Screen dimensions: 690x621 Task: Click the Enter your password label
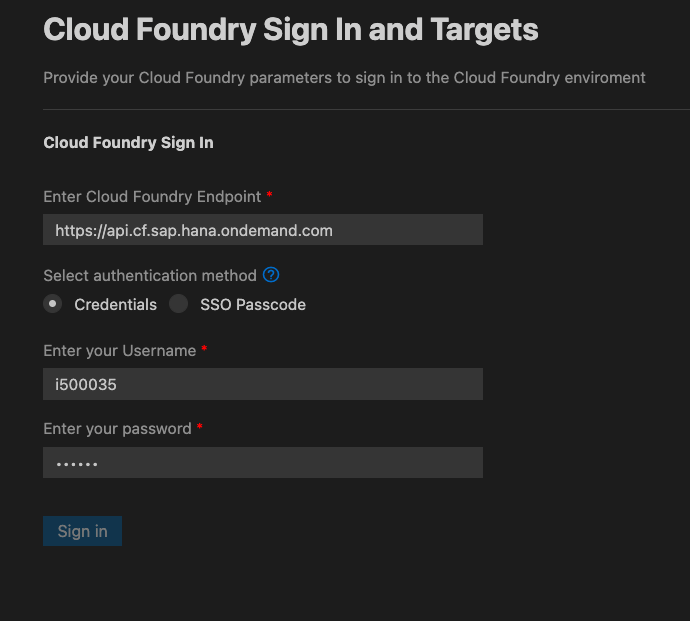click(x=117, y=429)
